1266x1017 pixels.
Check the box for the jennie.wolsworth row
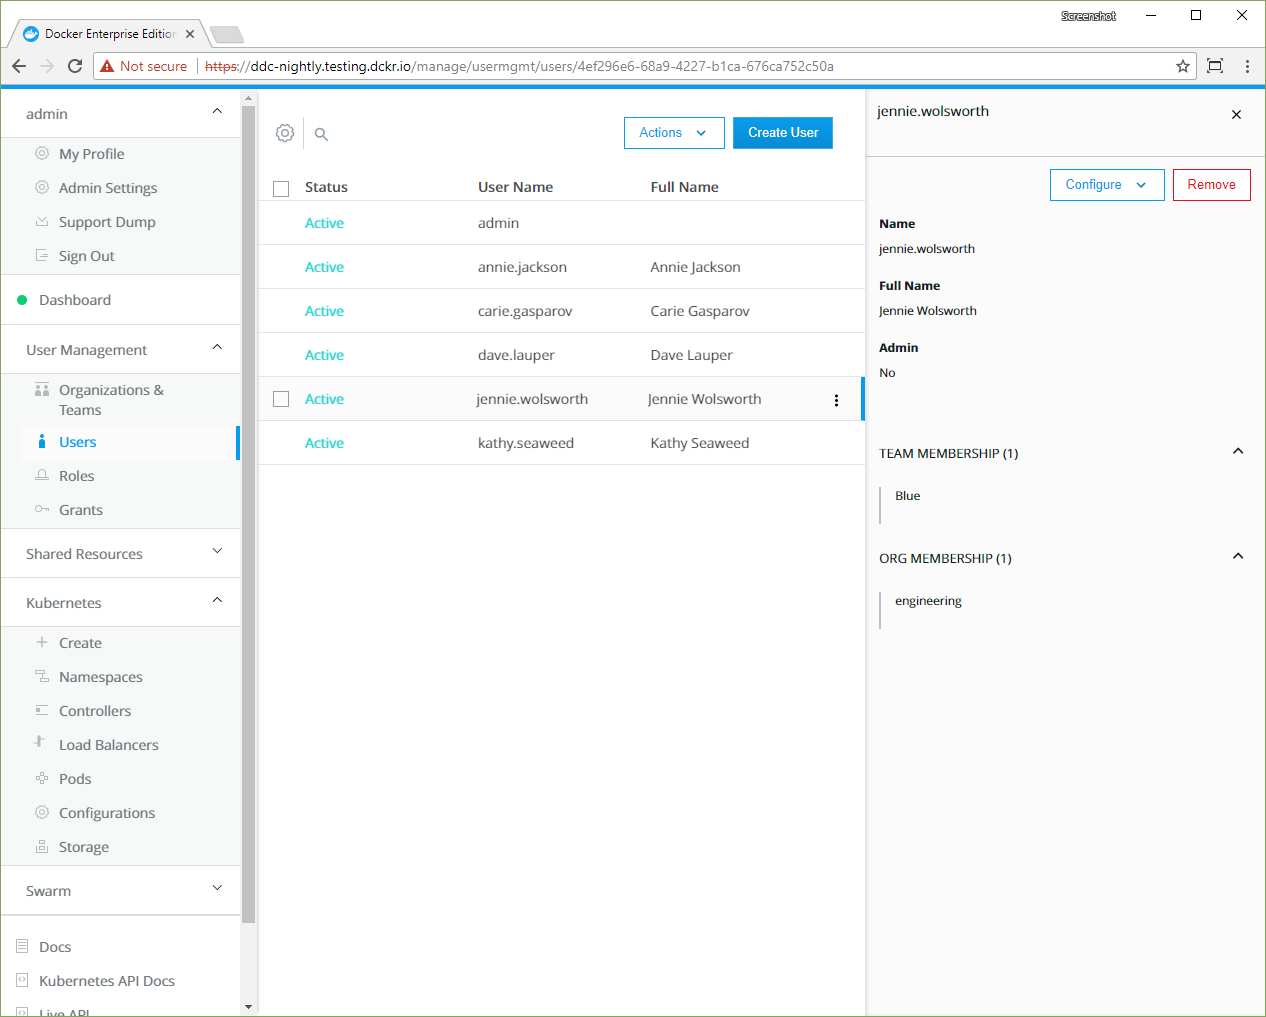coord(281,399)
